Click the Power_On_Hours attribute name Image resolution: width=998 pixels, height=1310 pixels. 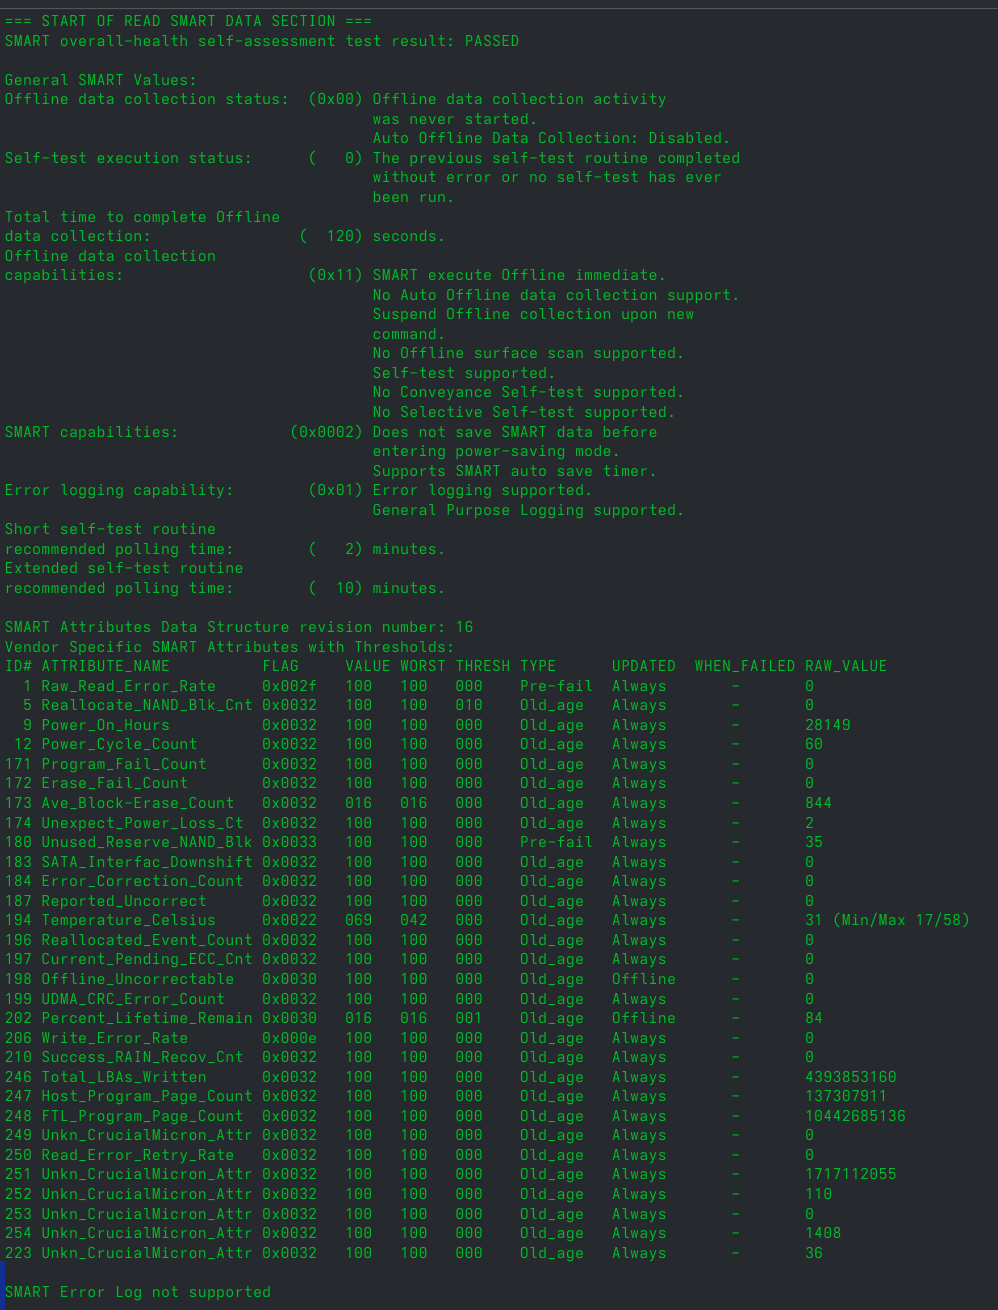coord(105,725)
